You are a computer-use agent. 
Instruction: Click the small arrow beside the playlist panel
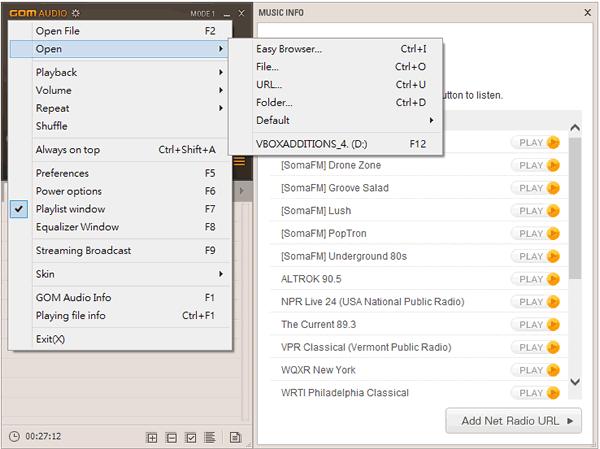click(x=242, y=191)
